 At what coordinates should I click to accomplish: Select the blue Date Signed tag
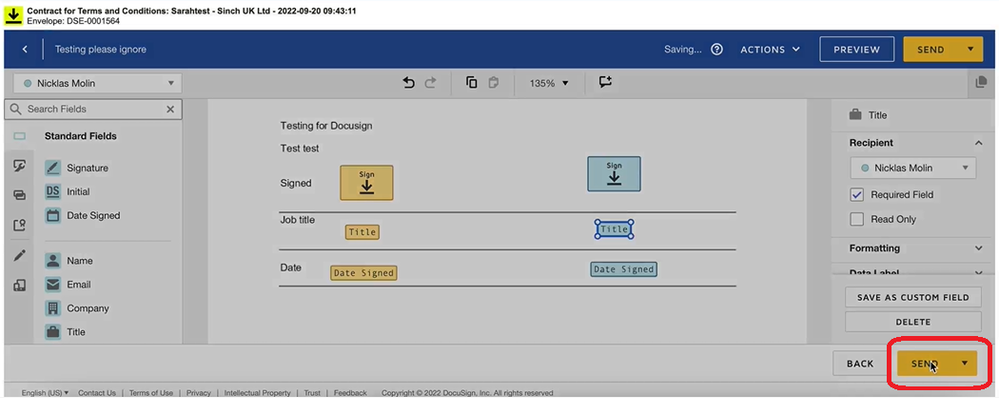coord(624,269)
